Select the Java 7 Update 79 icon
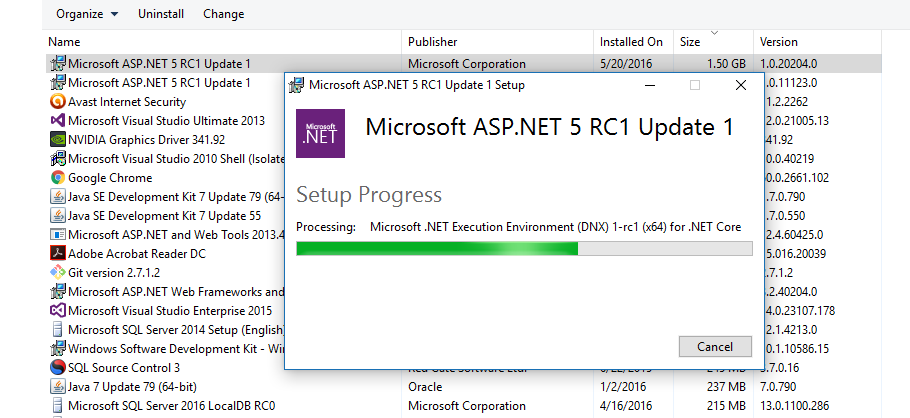Screen dimensions: 910x418 click(x=58, y=387)
